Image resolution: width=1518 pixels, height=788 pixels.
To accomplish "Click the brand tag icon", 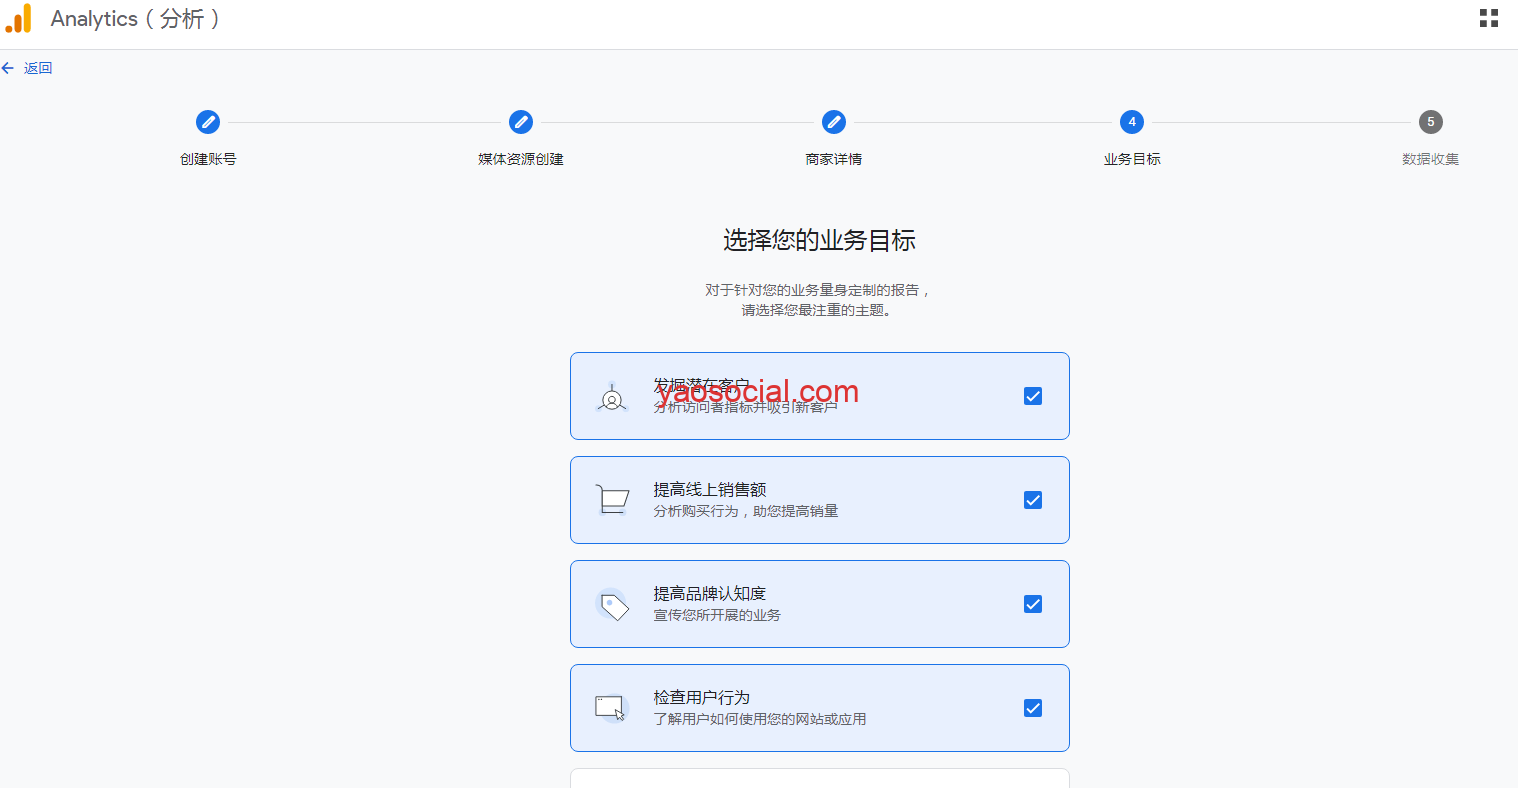I will pos(612,604).
